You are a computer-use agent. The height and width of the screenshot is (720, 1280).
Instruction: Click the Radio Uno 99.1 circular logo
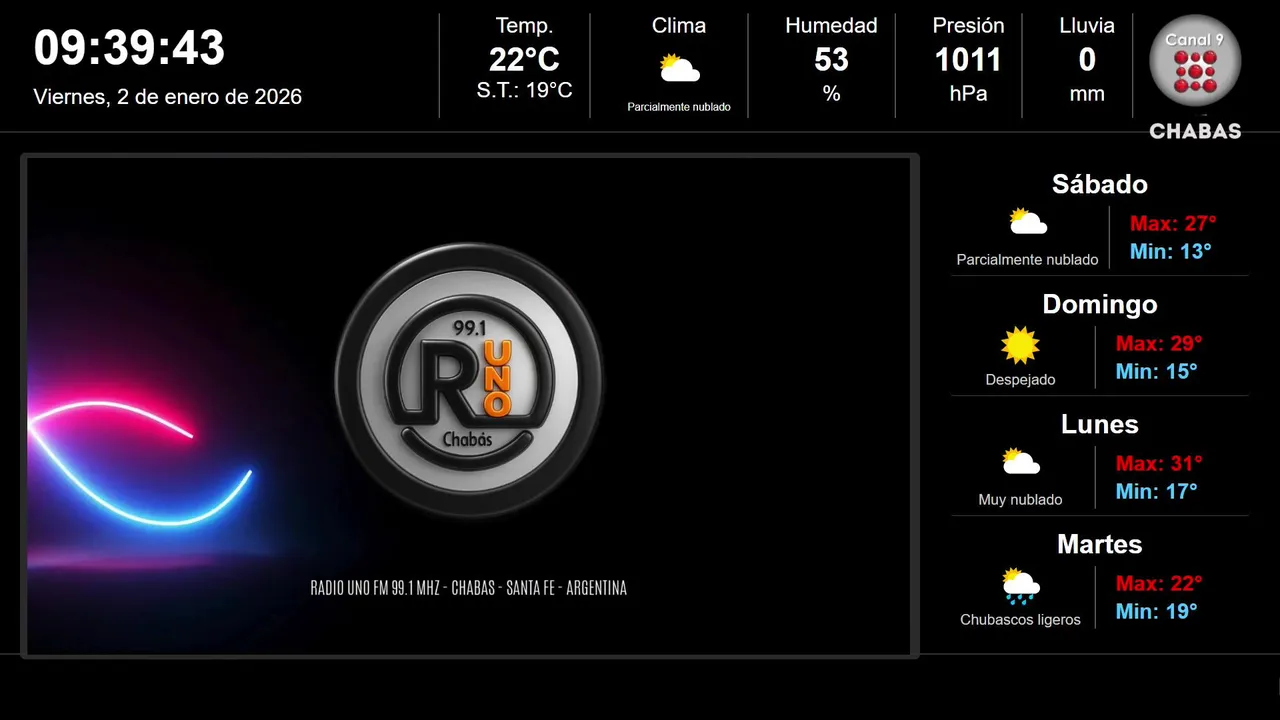(x=469, y=381)
